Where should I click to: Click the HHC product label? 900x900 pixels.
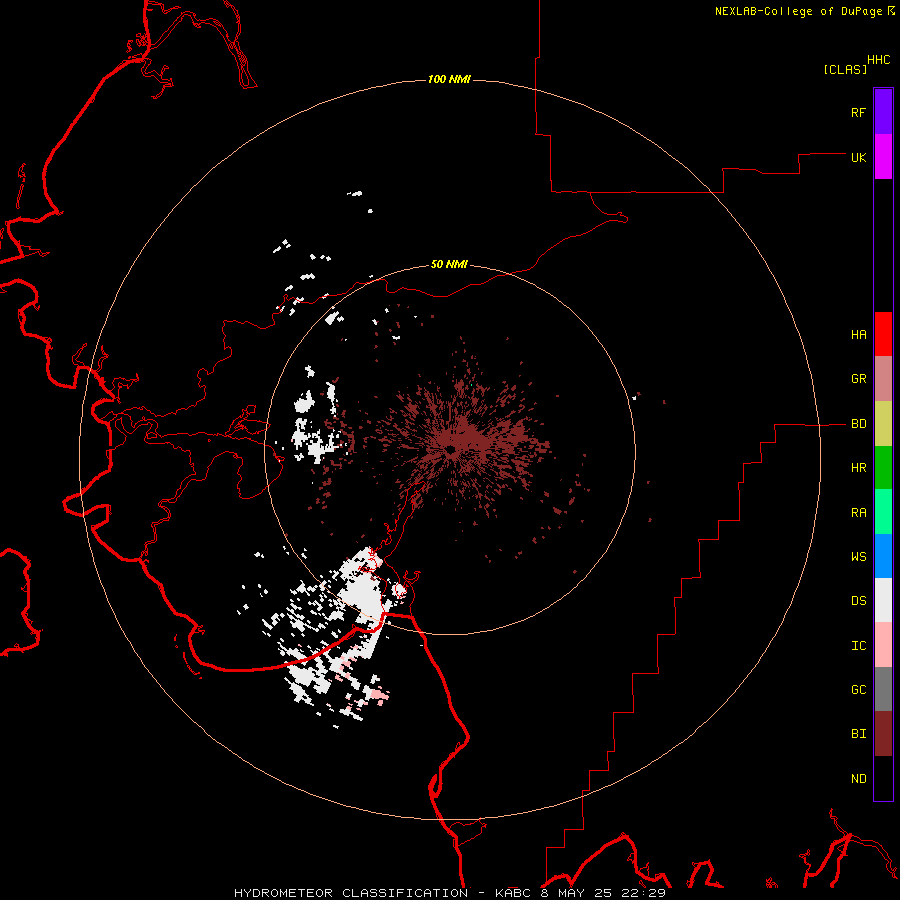click(x=878, y=60)
